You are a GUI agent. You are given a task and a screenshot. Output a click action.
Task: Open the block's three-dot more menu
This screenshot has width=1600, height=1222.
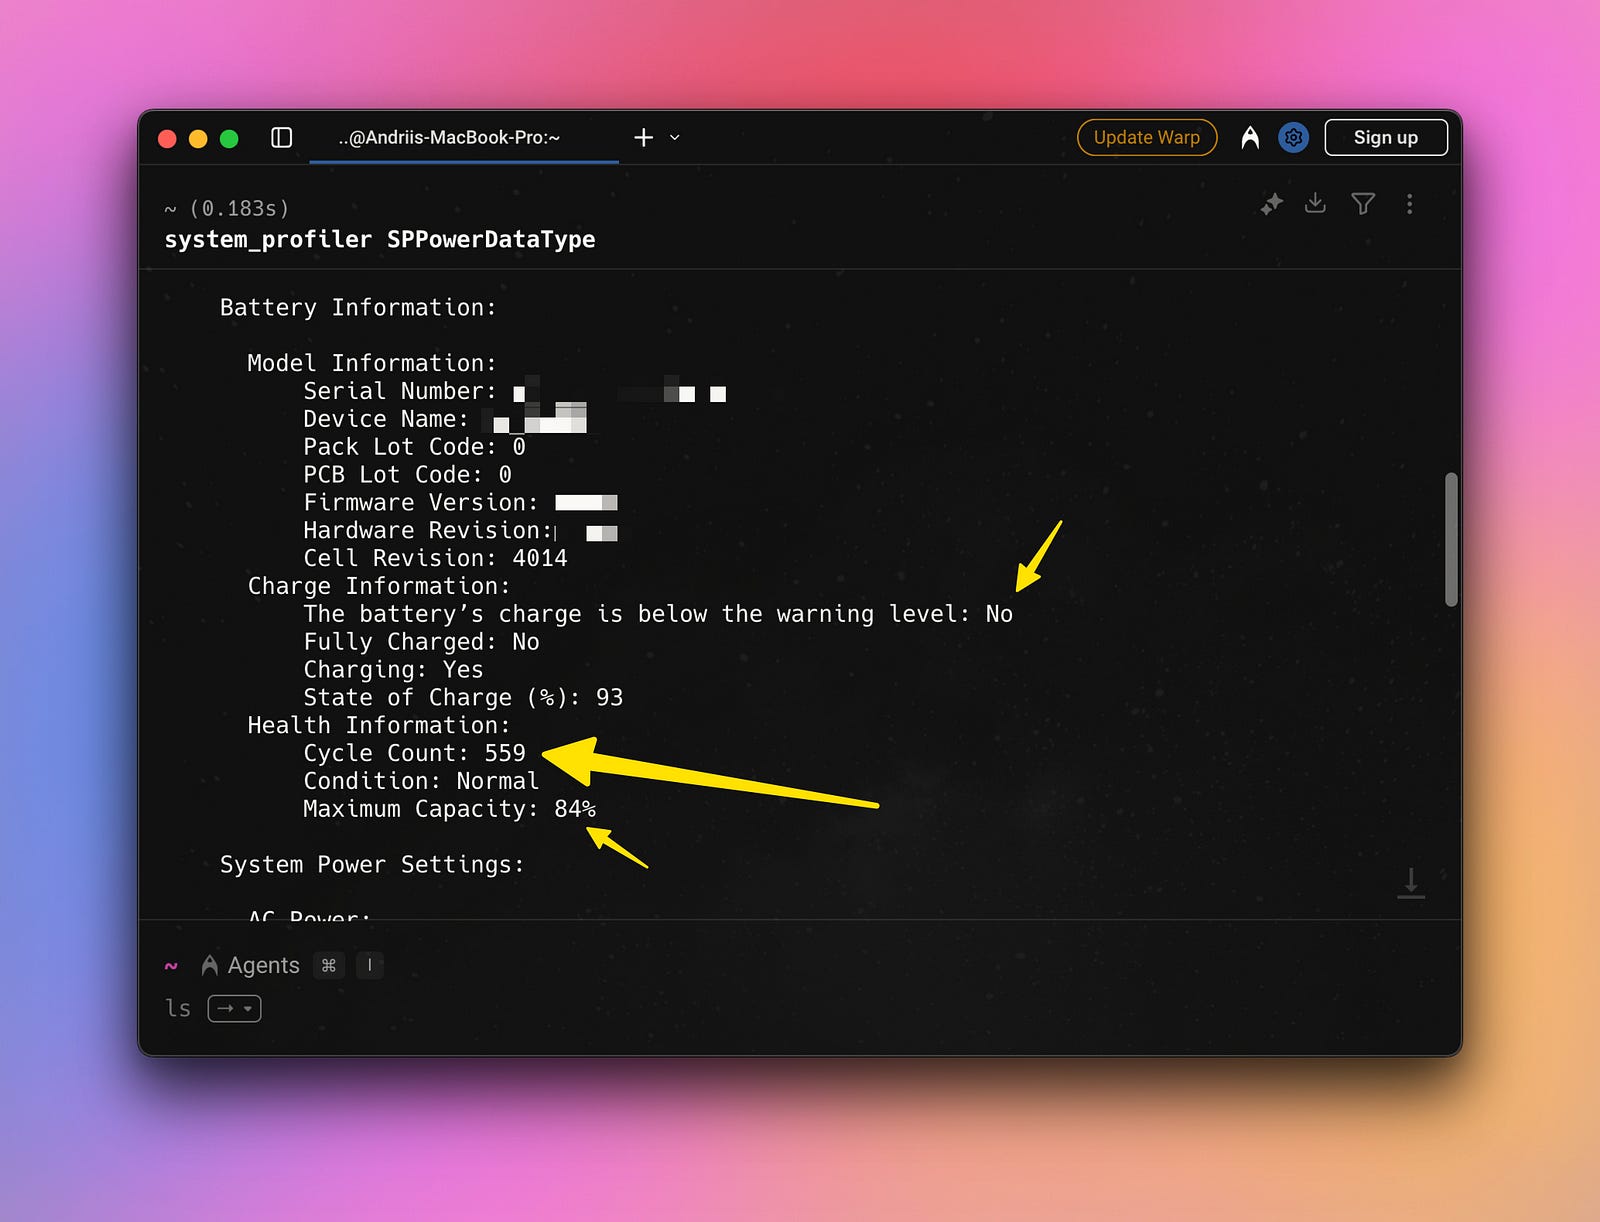[1410, 204]
